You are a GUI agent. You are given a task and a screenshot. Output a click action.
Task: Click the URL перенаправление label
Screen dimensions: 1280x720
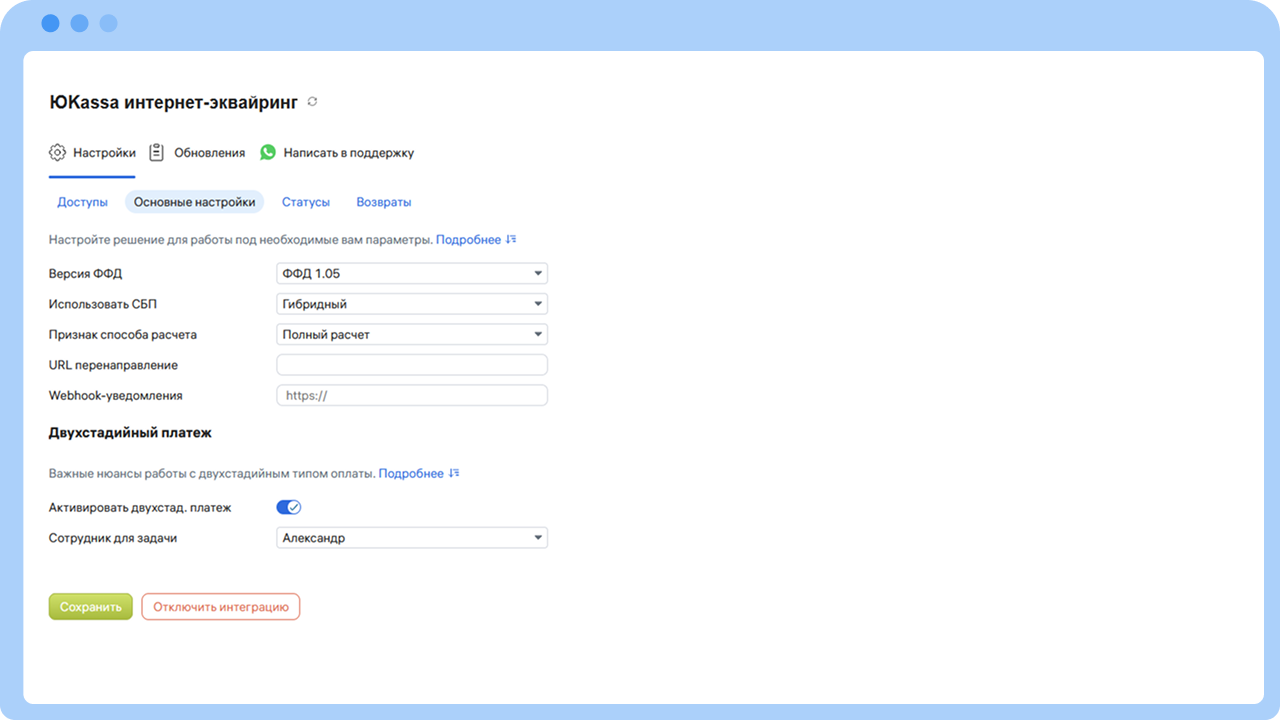tap(113, 365)
